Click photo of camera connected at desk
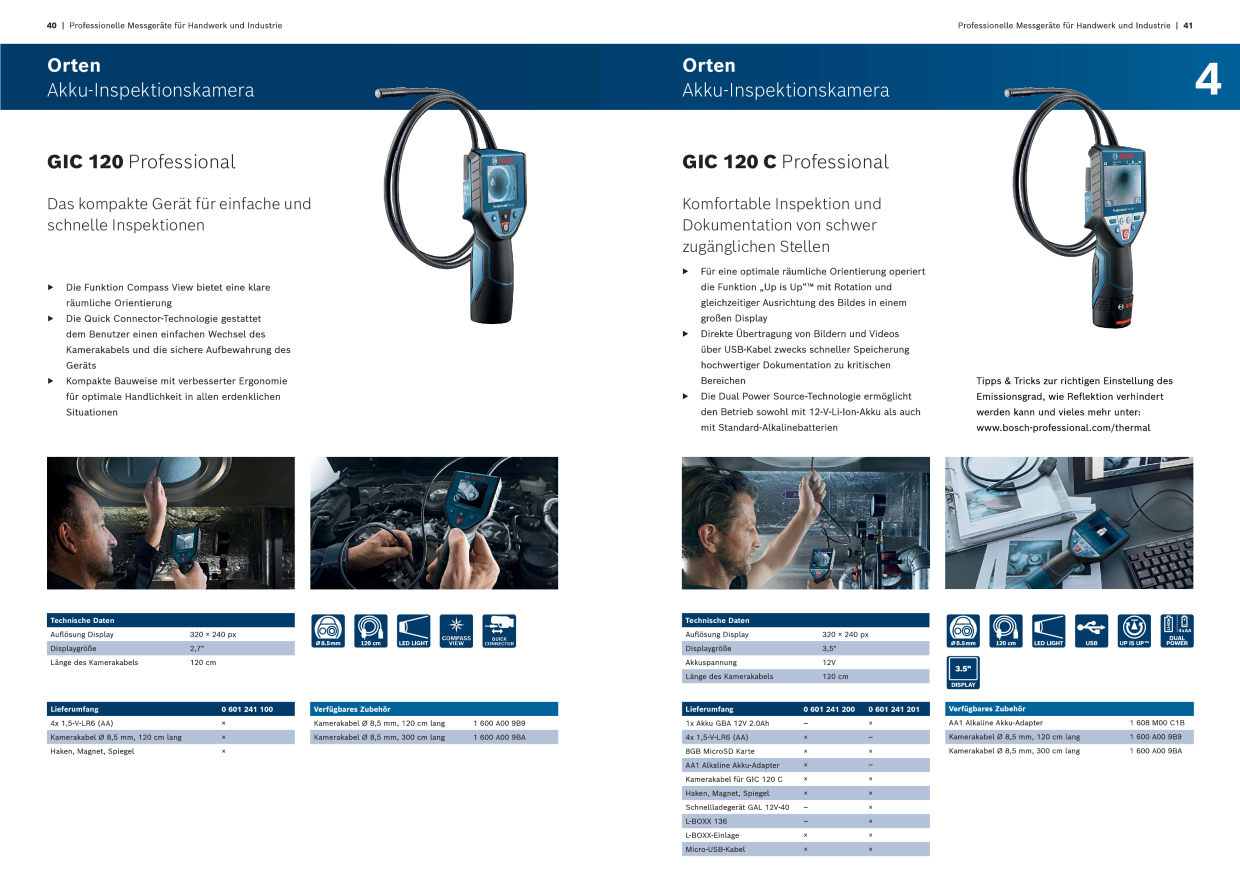The image size is (1240, 876). pos(1069,523)
